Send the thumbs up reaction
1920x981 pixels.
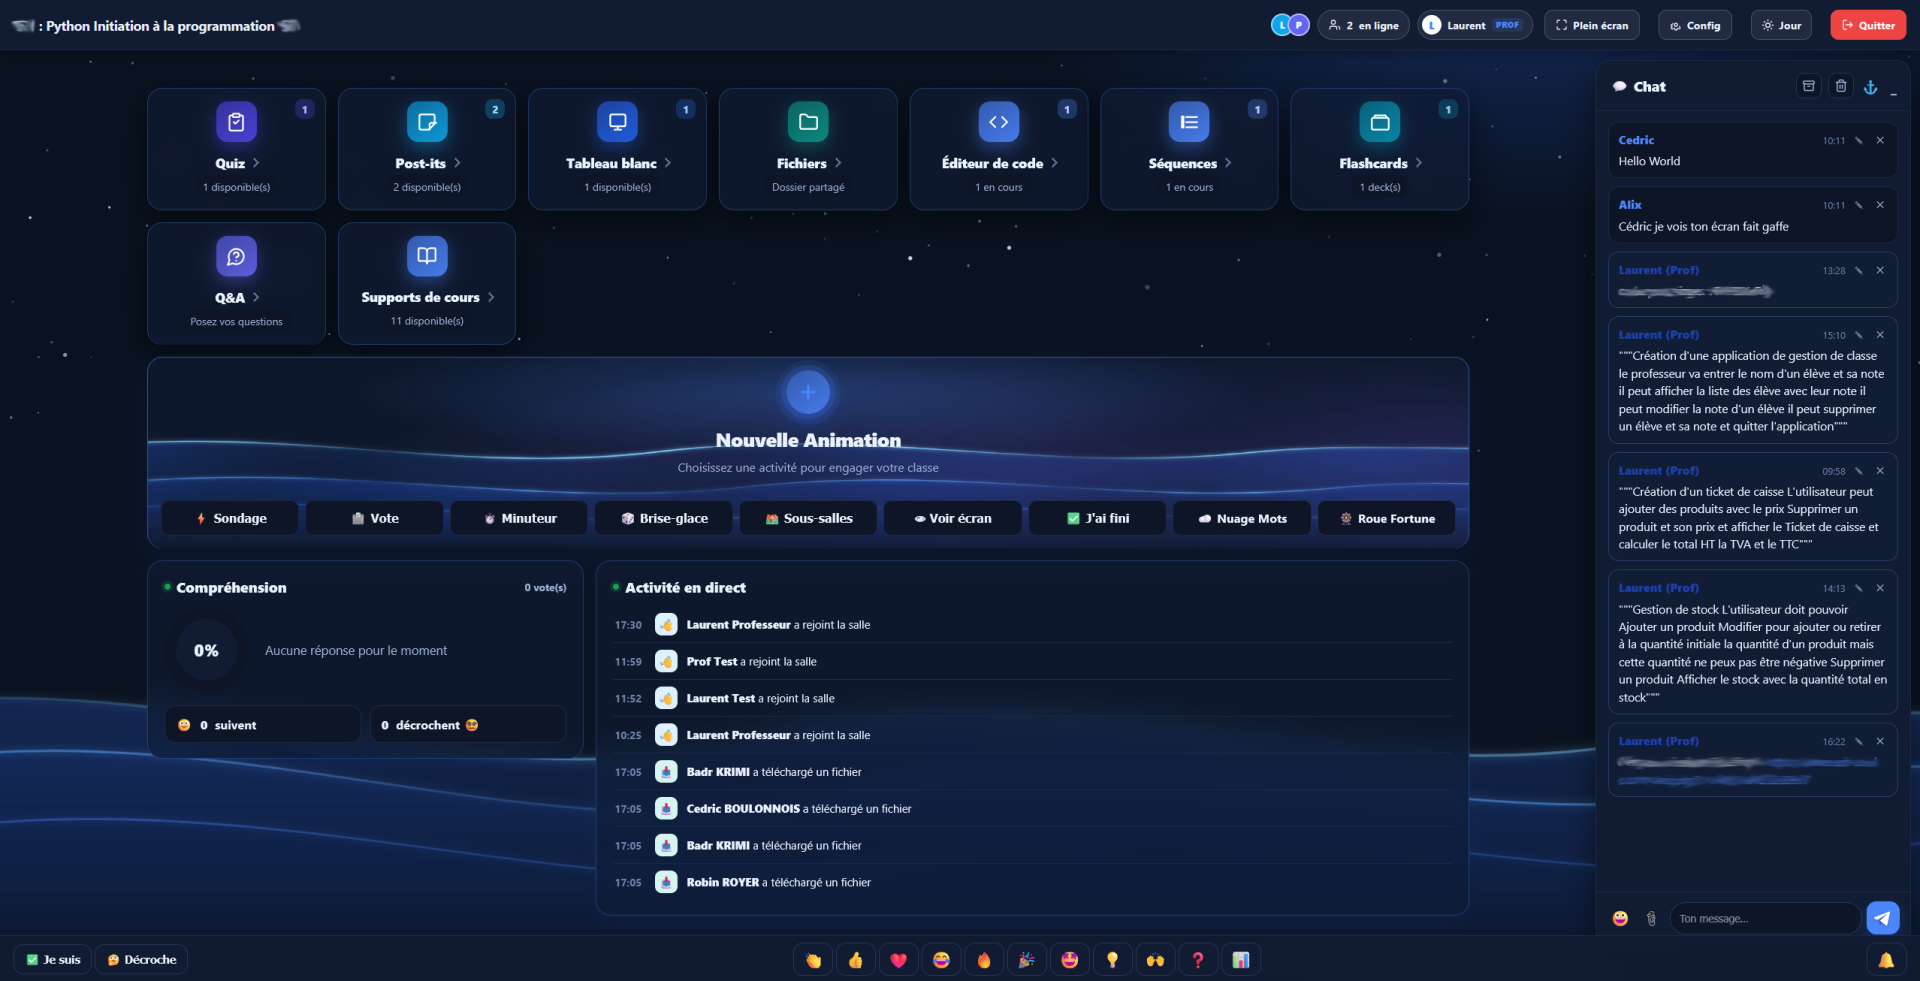coord(855,960)
